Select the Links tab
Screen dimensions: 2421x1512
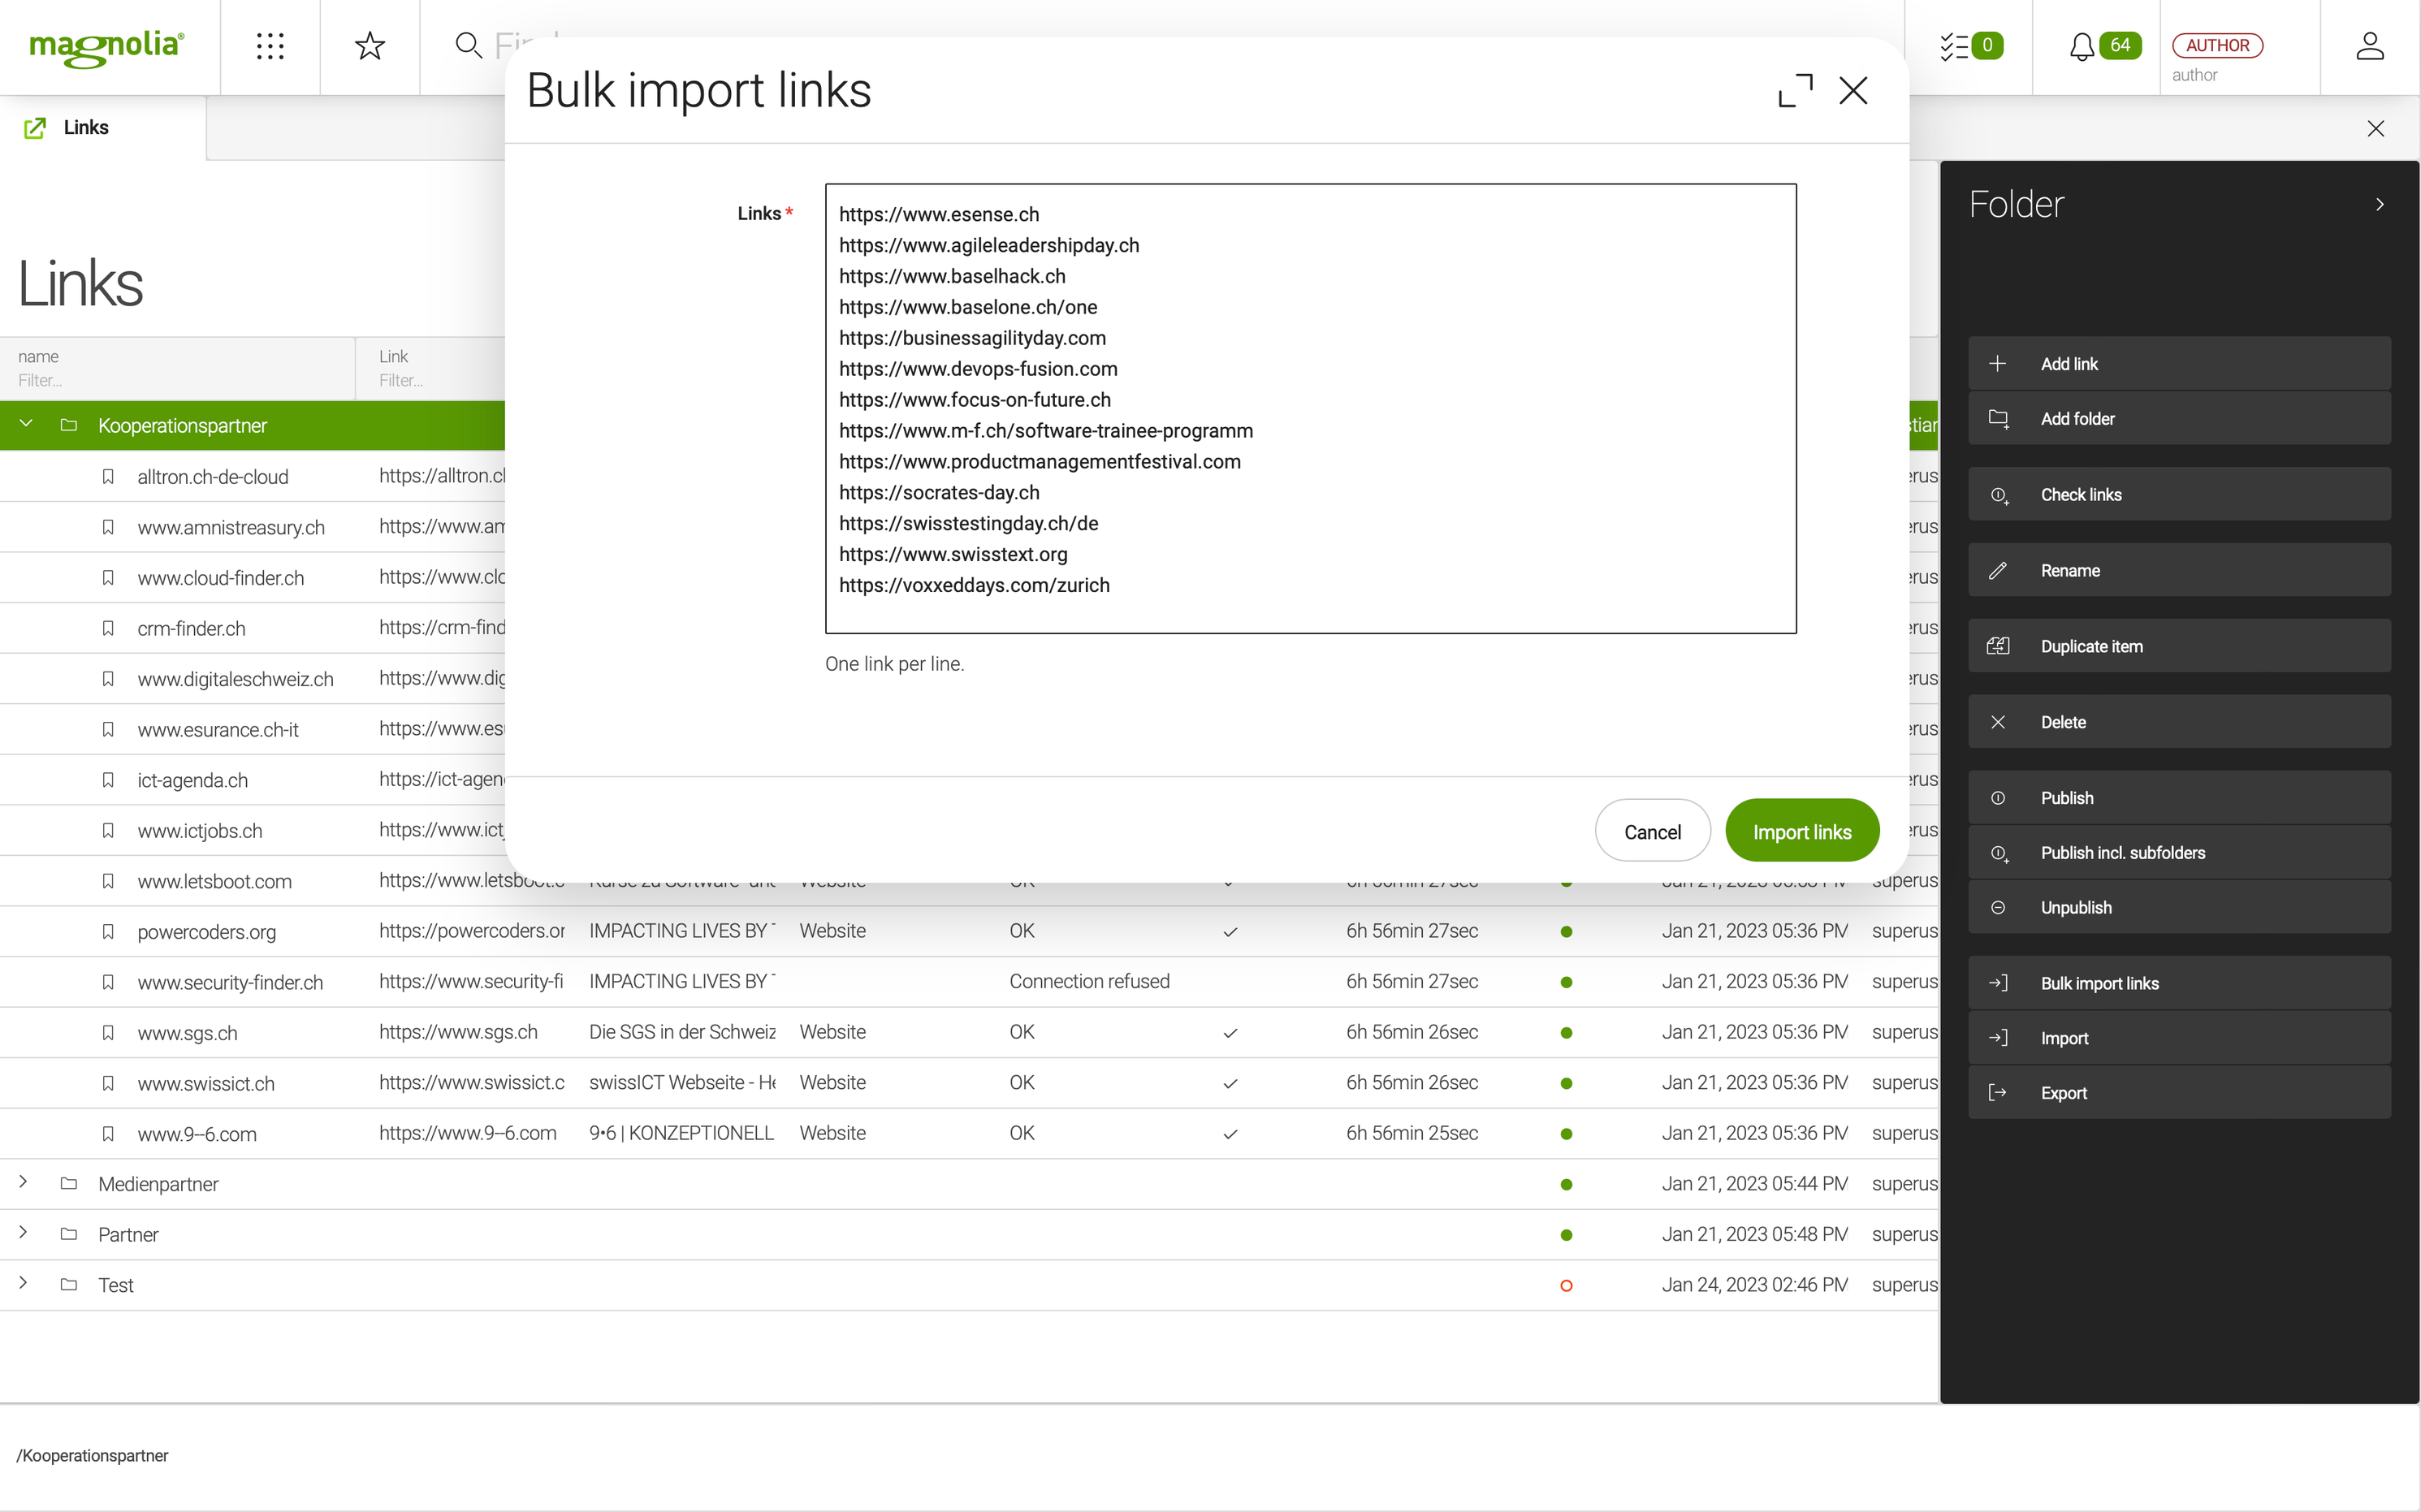(x=85, y=127)
